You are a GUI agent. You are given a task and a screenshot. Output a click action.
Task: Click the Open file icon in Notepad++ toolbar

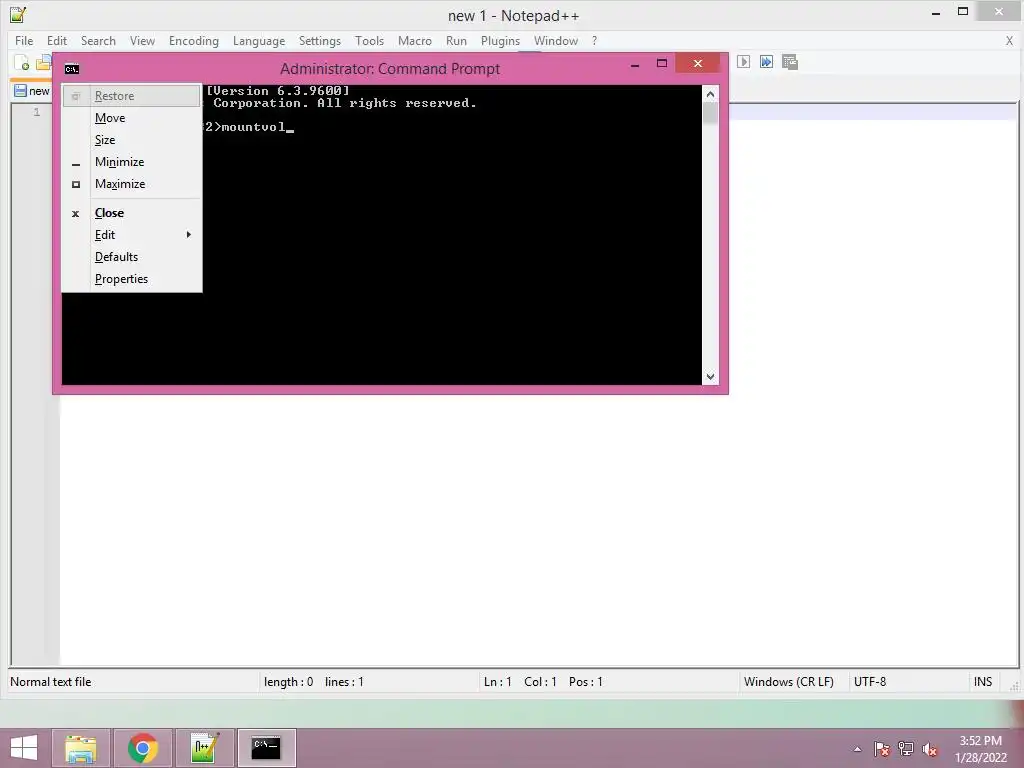tap(43, 63)
